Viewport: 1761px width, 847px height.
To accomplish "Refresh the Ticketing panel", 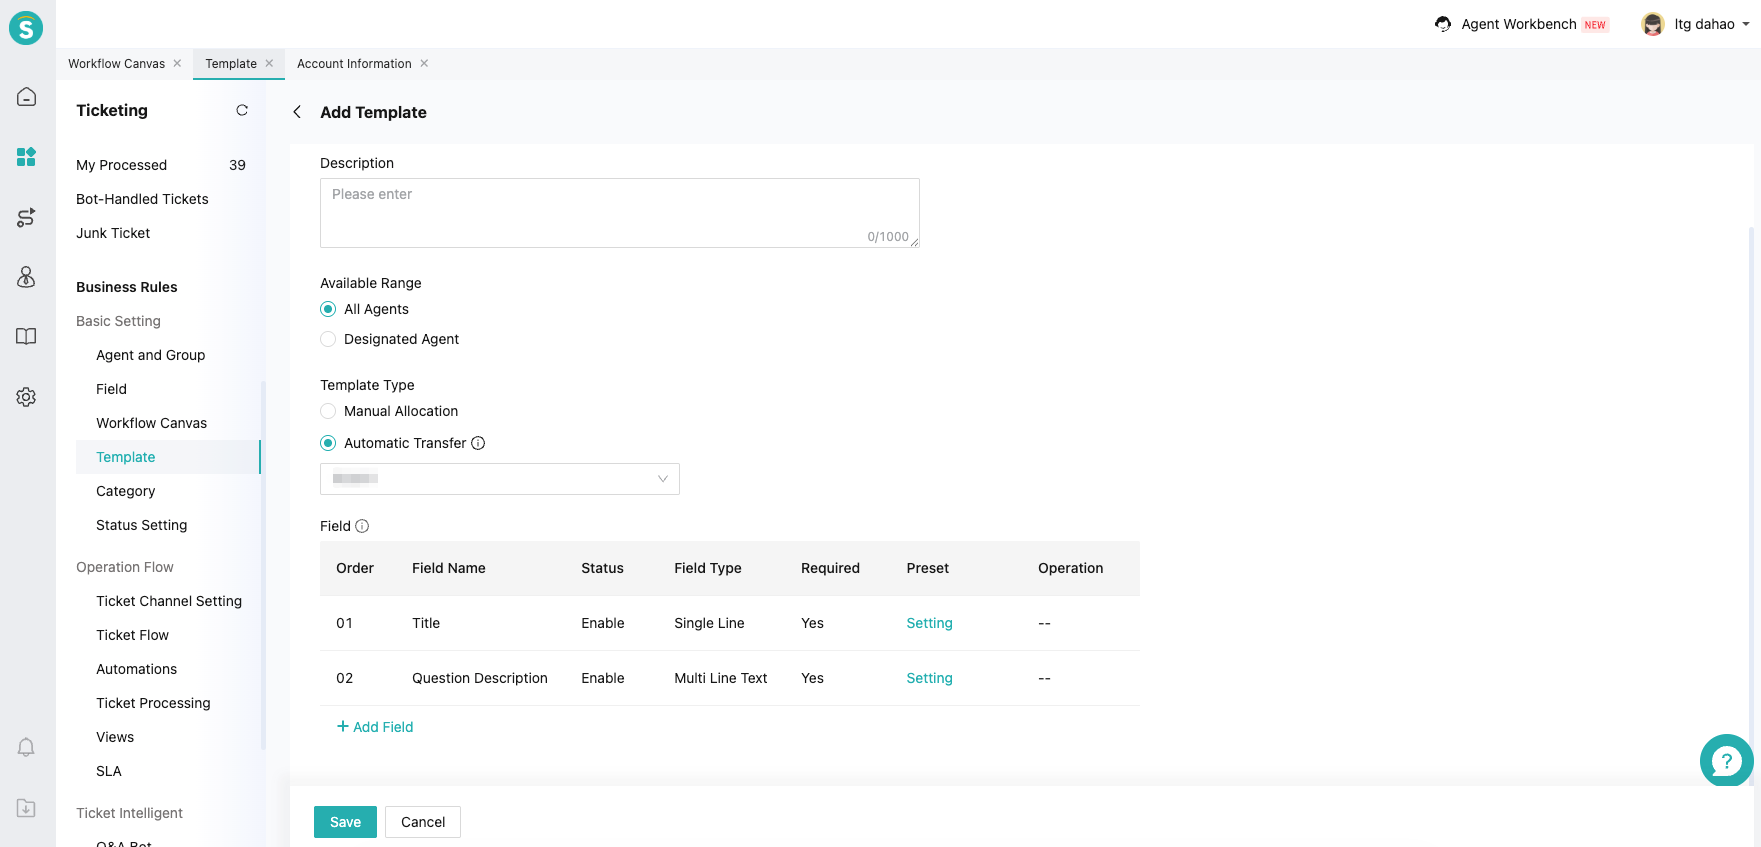I will point(242,110).
